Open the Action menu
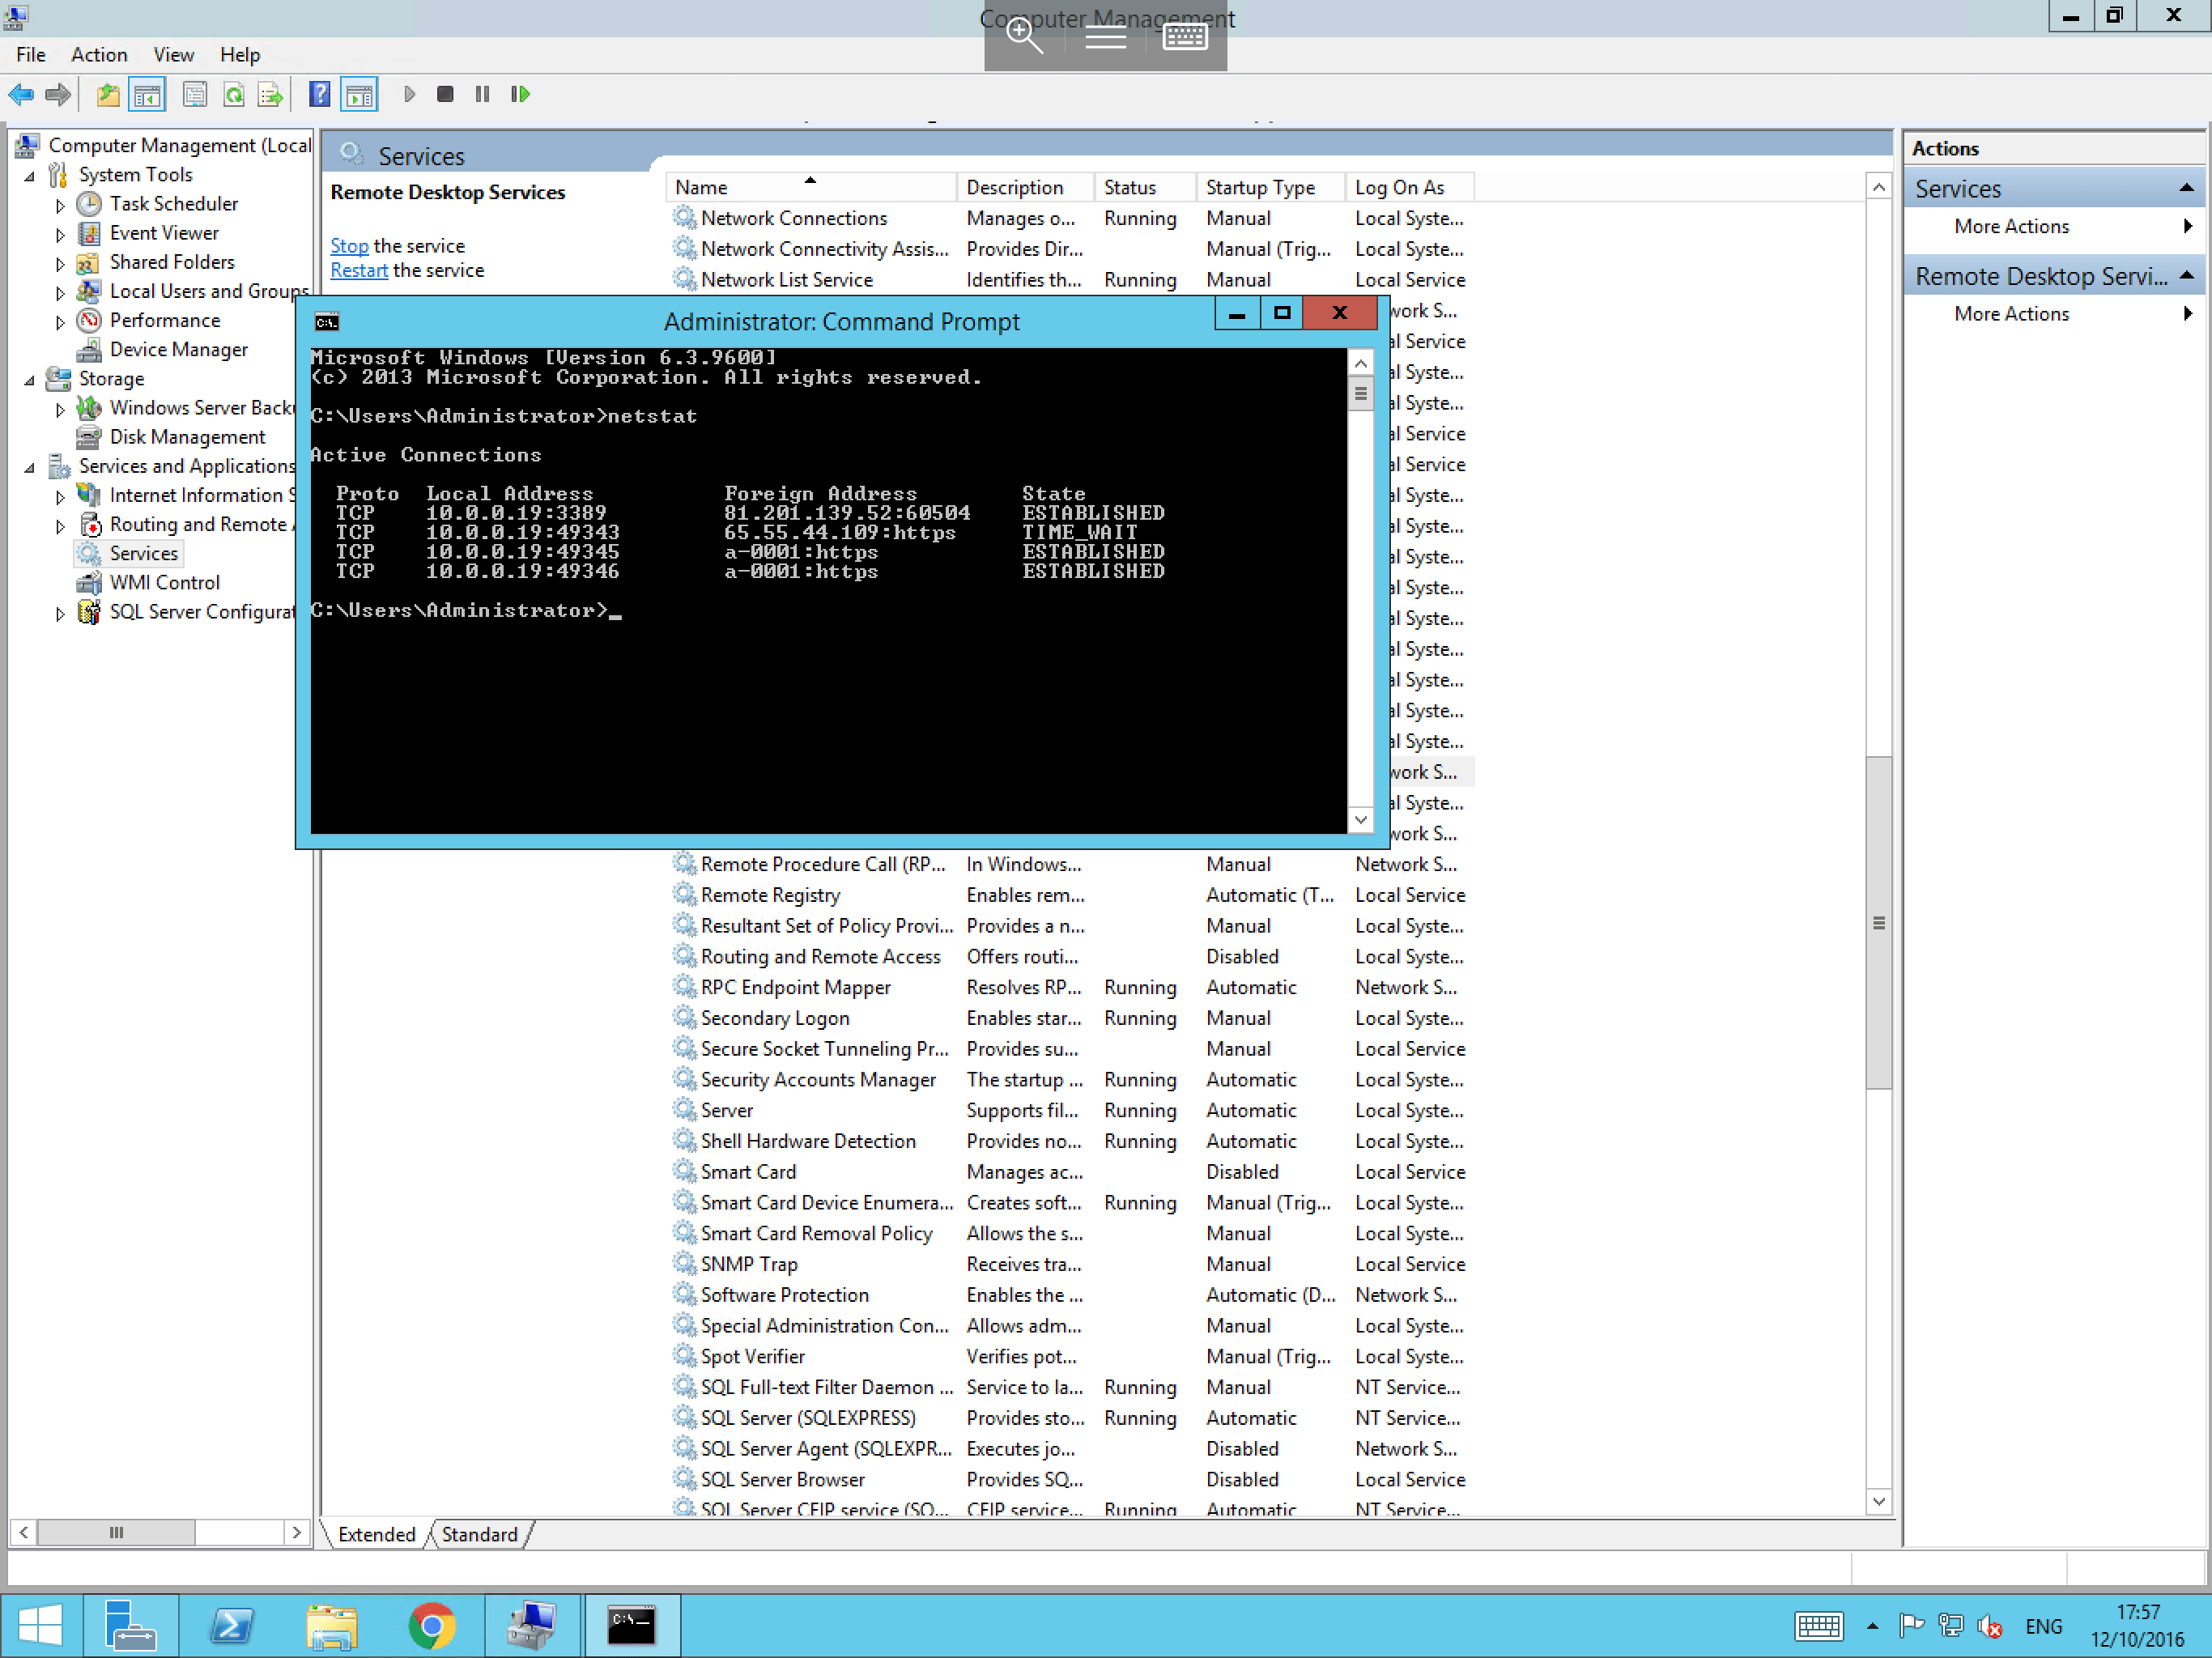This screenshot has height=1658, width=2212. click(x=98, y=54)
